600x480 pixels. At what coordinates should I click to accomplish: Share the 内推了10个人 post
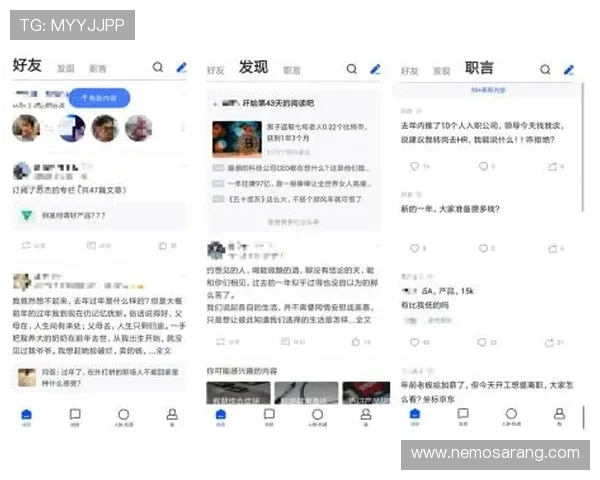tap(556, 167)
